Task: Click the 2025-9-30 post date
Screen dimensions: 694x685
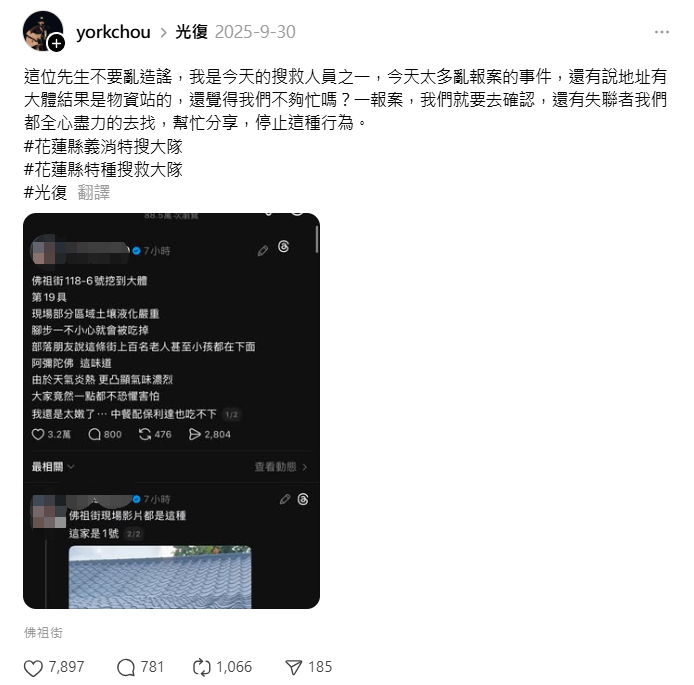Action: tap(255, 32)
